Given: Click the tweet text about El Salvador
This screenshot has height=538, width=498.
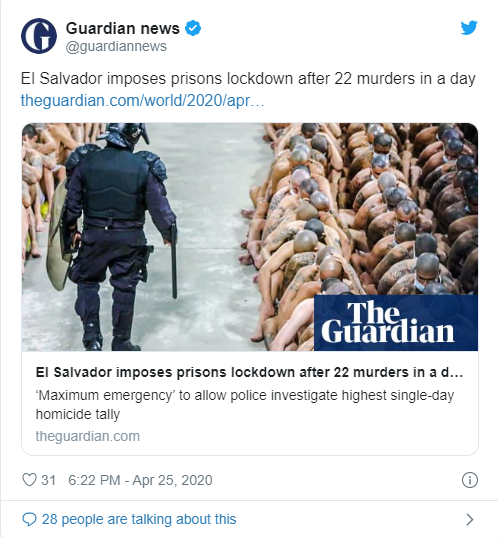Looking at the screenshot, I should tap(248, 79).
